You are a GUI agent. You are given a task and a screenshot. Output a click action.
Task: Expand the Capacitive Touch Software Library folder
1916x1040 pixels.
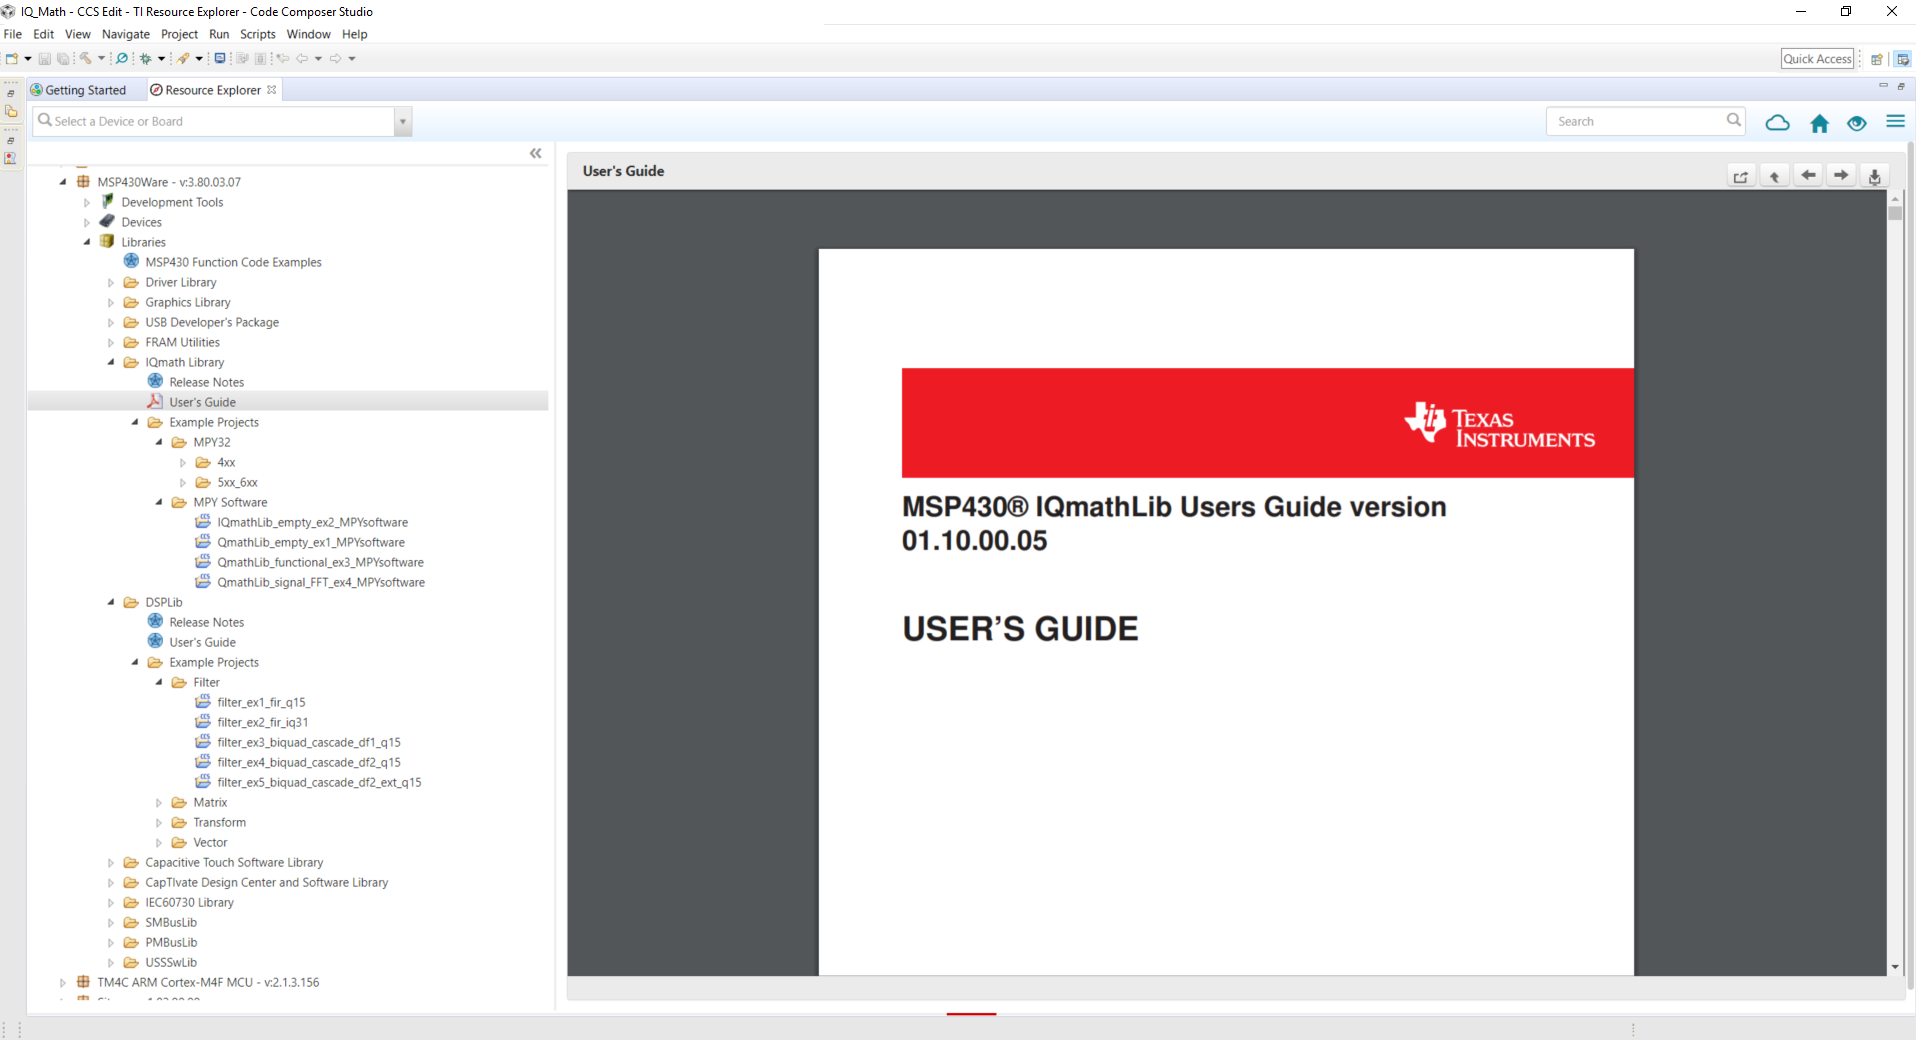click(x=111, y=862)
